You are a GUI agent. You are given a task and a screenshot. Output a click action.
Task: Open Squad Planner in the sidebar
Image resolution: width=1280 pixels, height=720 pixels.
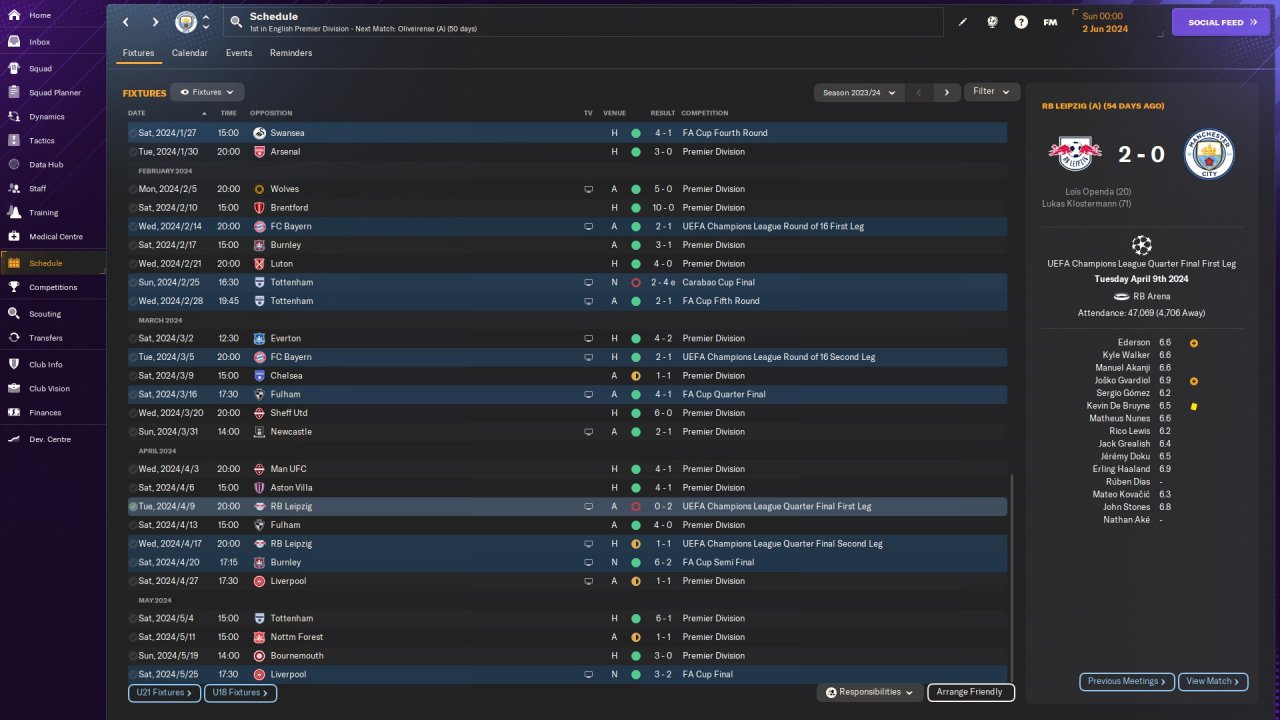click(x=53, y=93)
